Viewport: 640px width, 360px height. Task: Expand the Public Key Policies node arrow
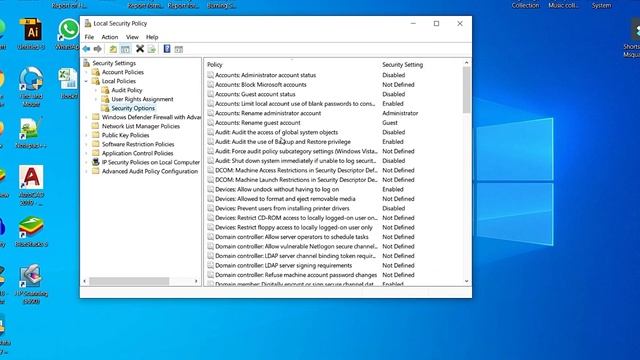86,135
